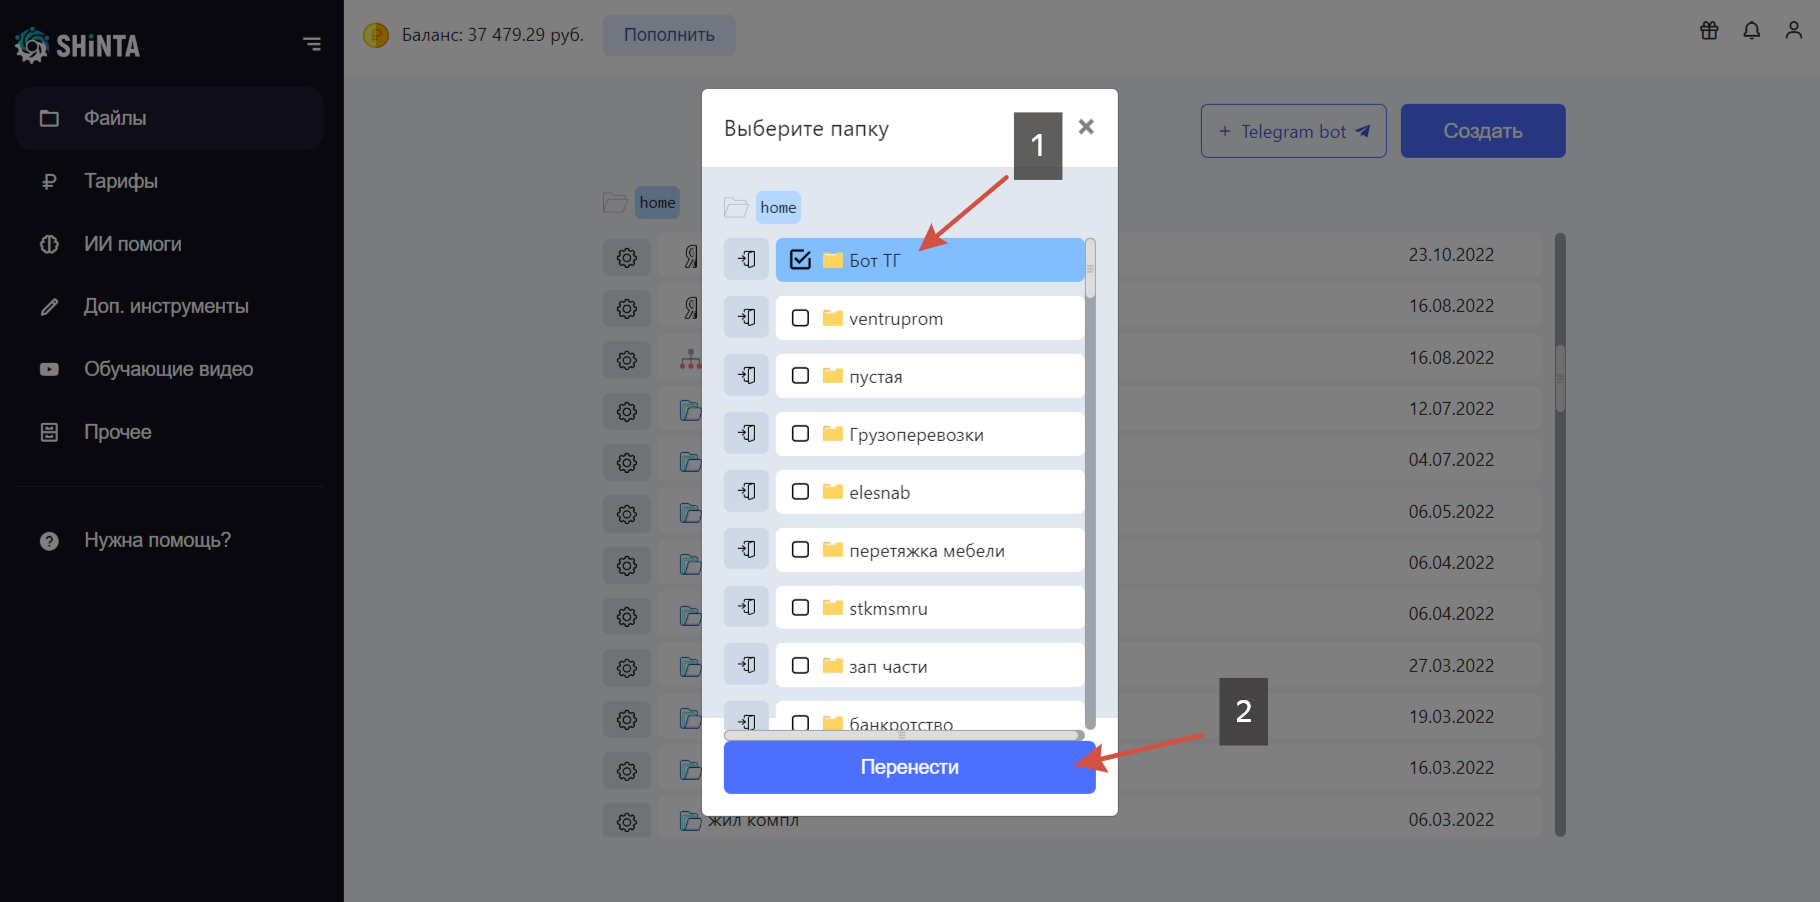Open Обучающие видео in the sidebar
The height and width of the screenshot is (902, 1820).
coord(169,369)
